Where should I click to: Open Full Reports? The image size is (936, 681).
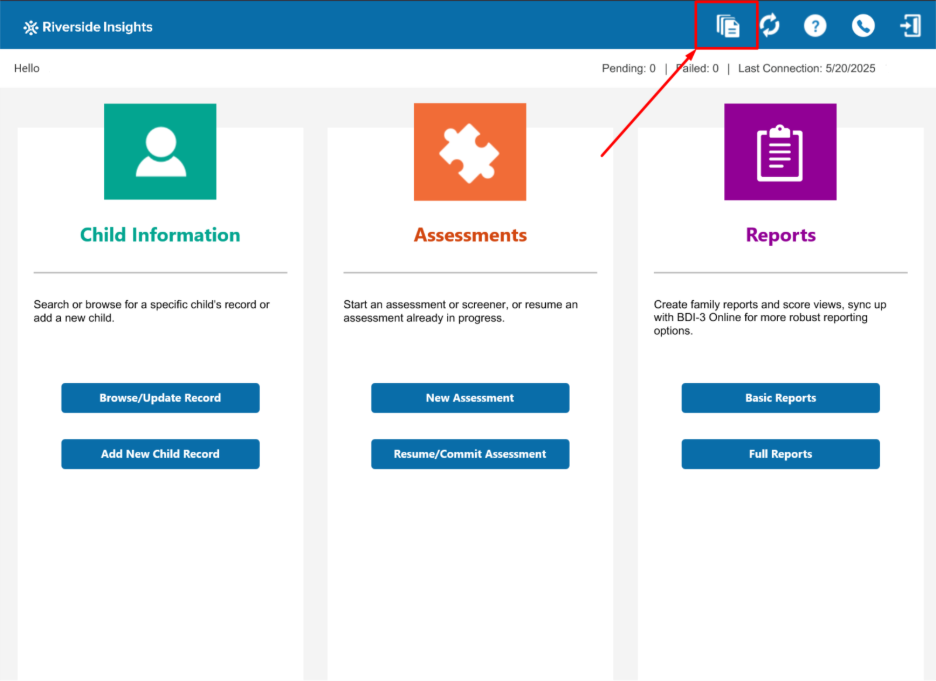point(780,454)
